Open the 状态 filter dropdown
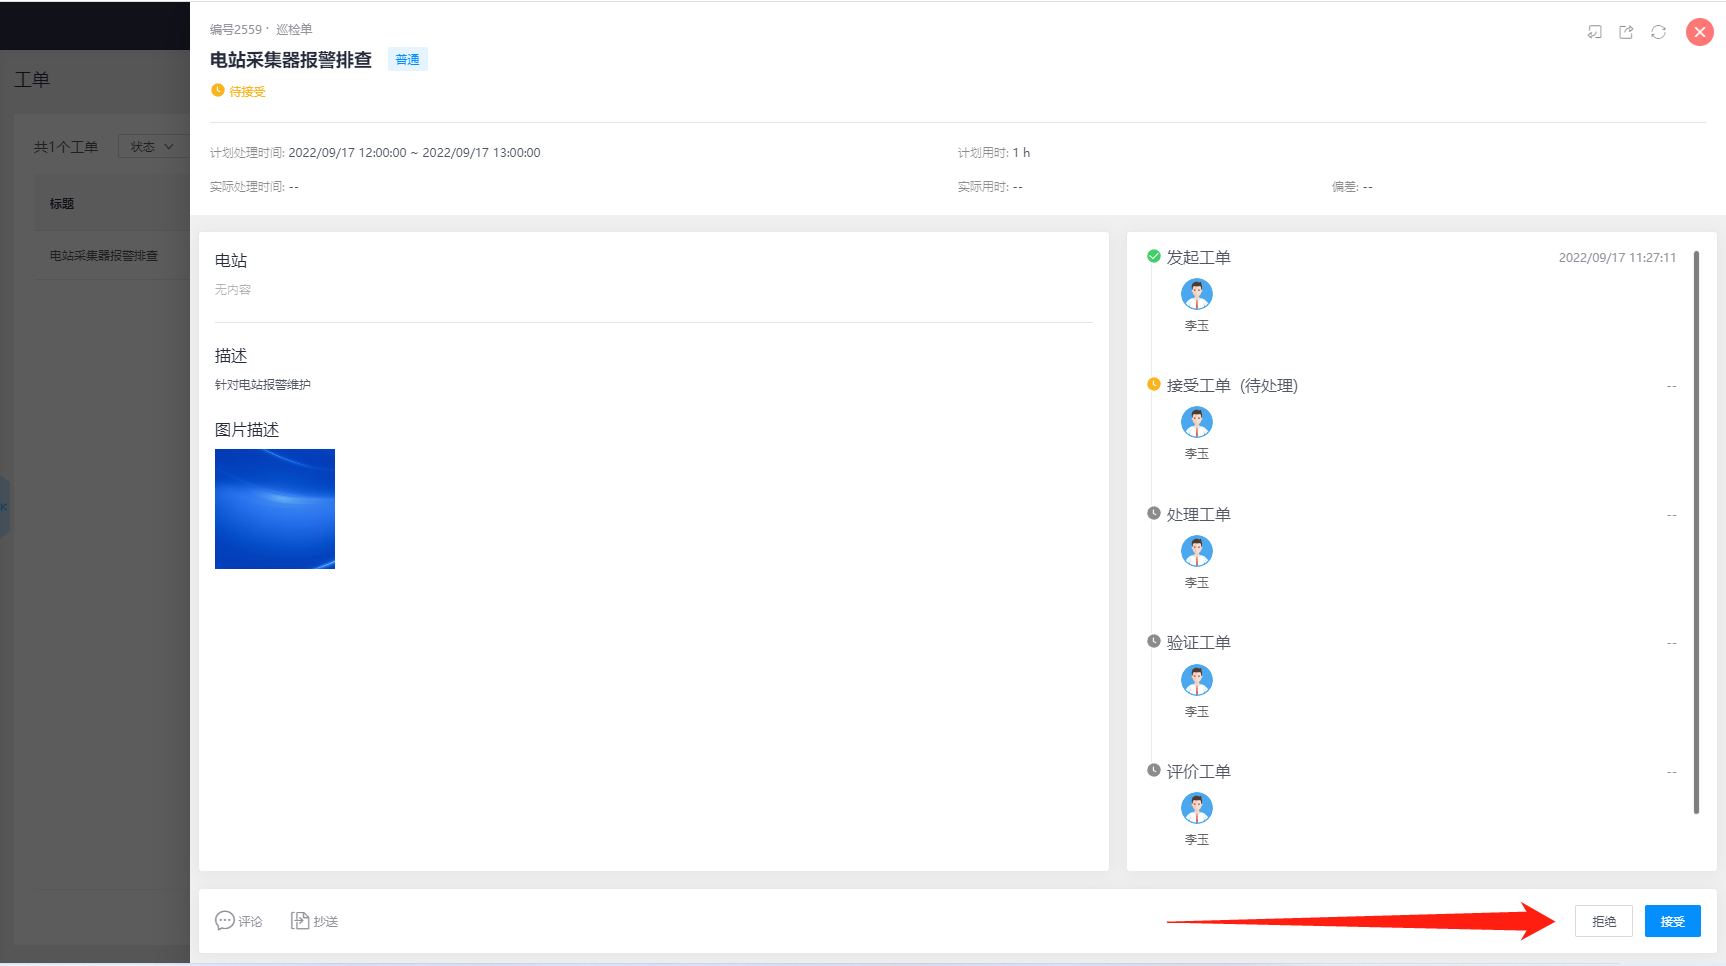1726x966 pixels. pyautogui.click(x=152, y=147)
